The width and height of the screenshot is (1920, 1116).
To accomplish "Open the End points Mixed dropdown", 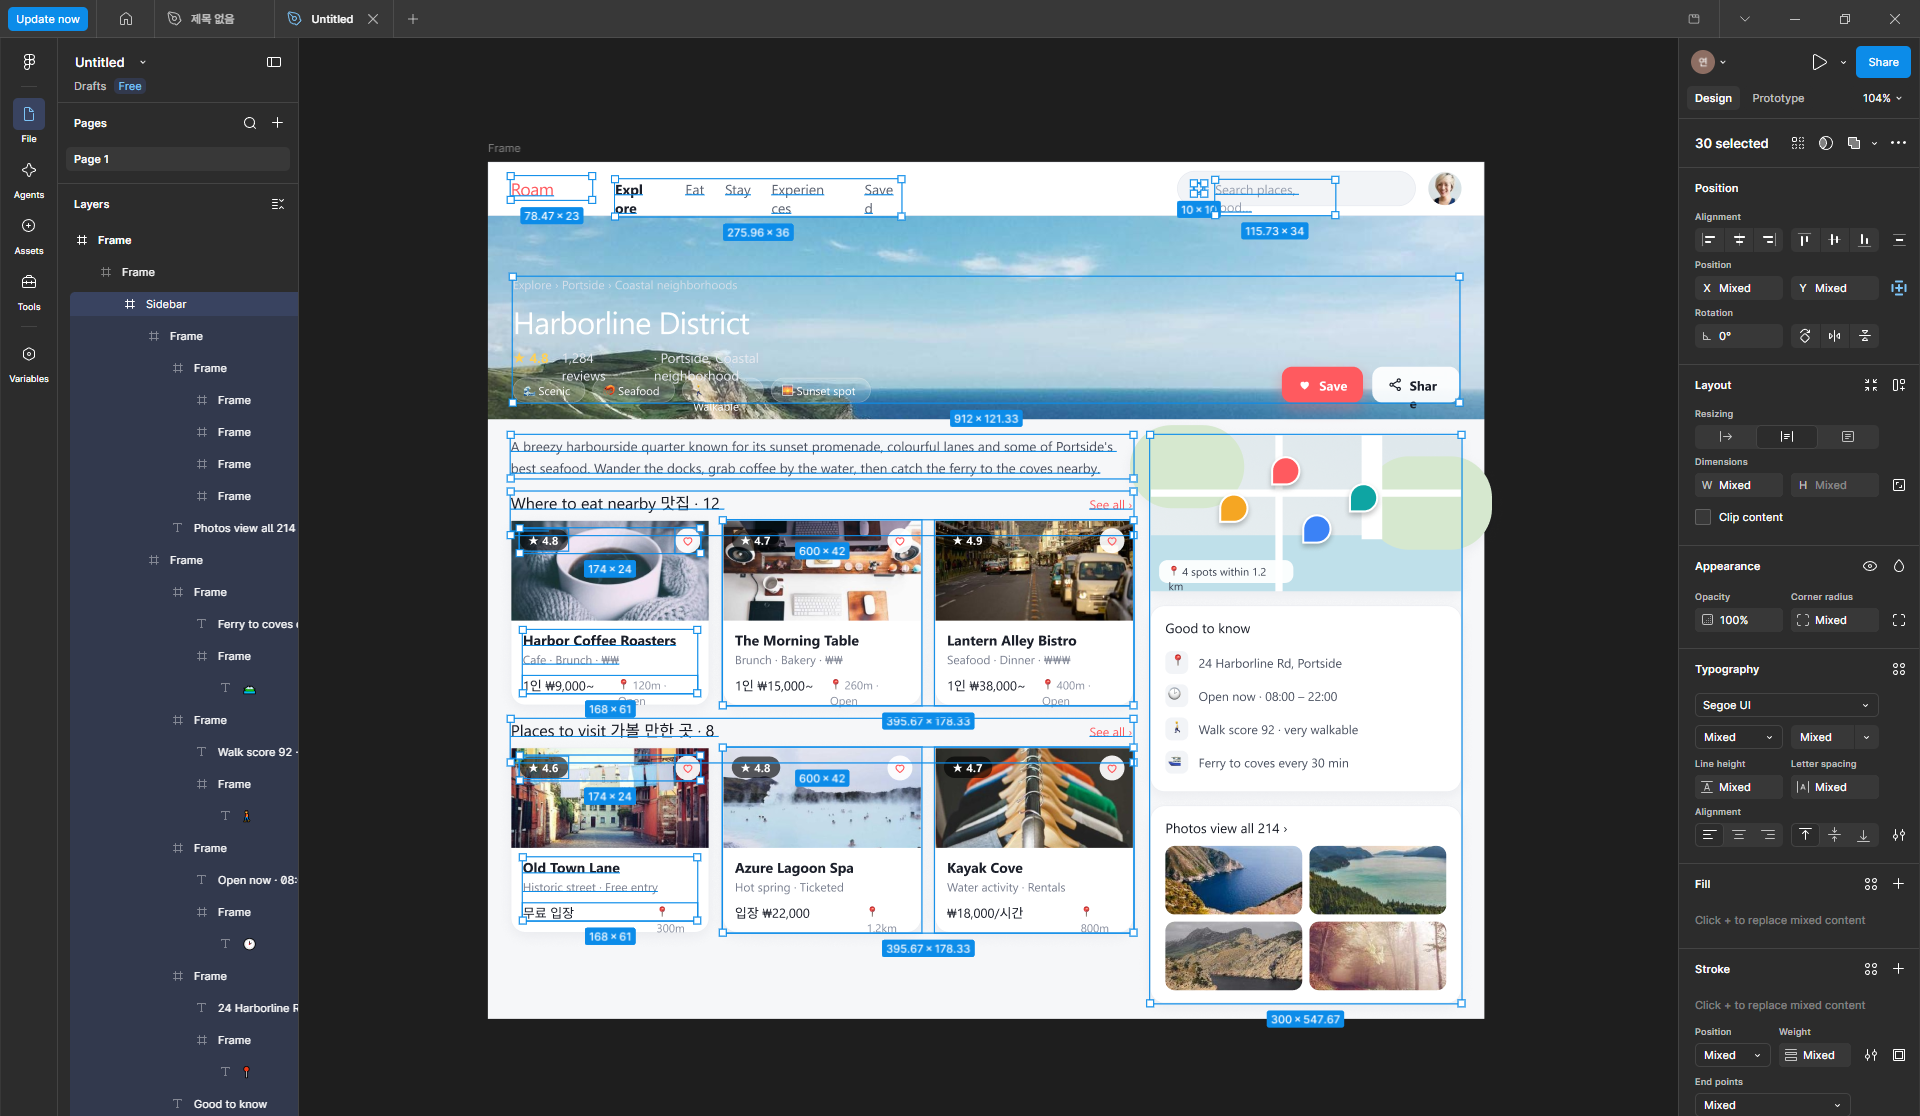I will pos(1772,1105).
